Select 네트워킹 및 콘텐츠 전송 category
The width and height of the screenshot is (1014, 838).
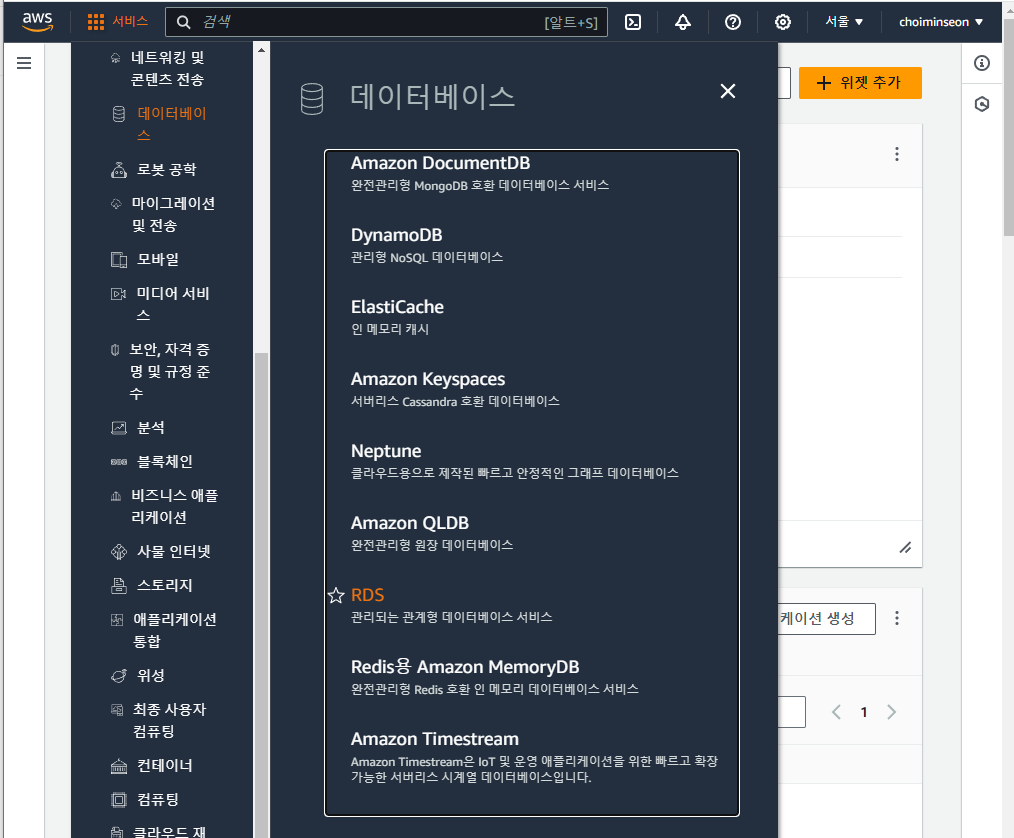pyautogui.click(x=167, y=69)
